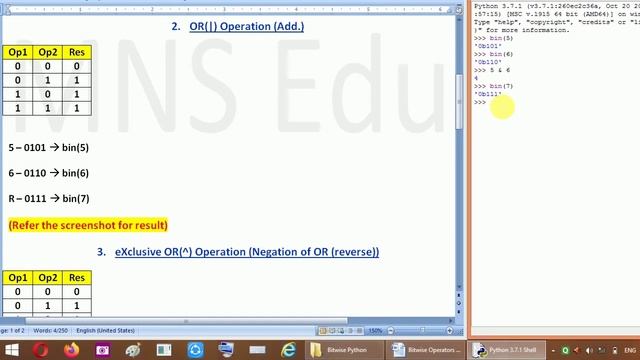This screenshot has width=640, height=360.
Task: Open the paint palette app in taskbar
Action: coord(133,350)
